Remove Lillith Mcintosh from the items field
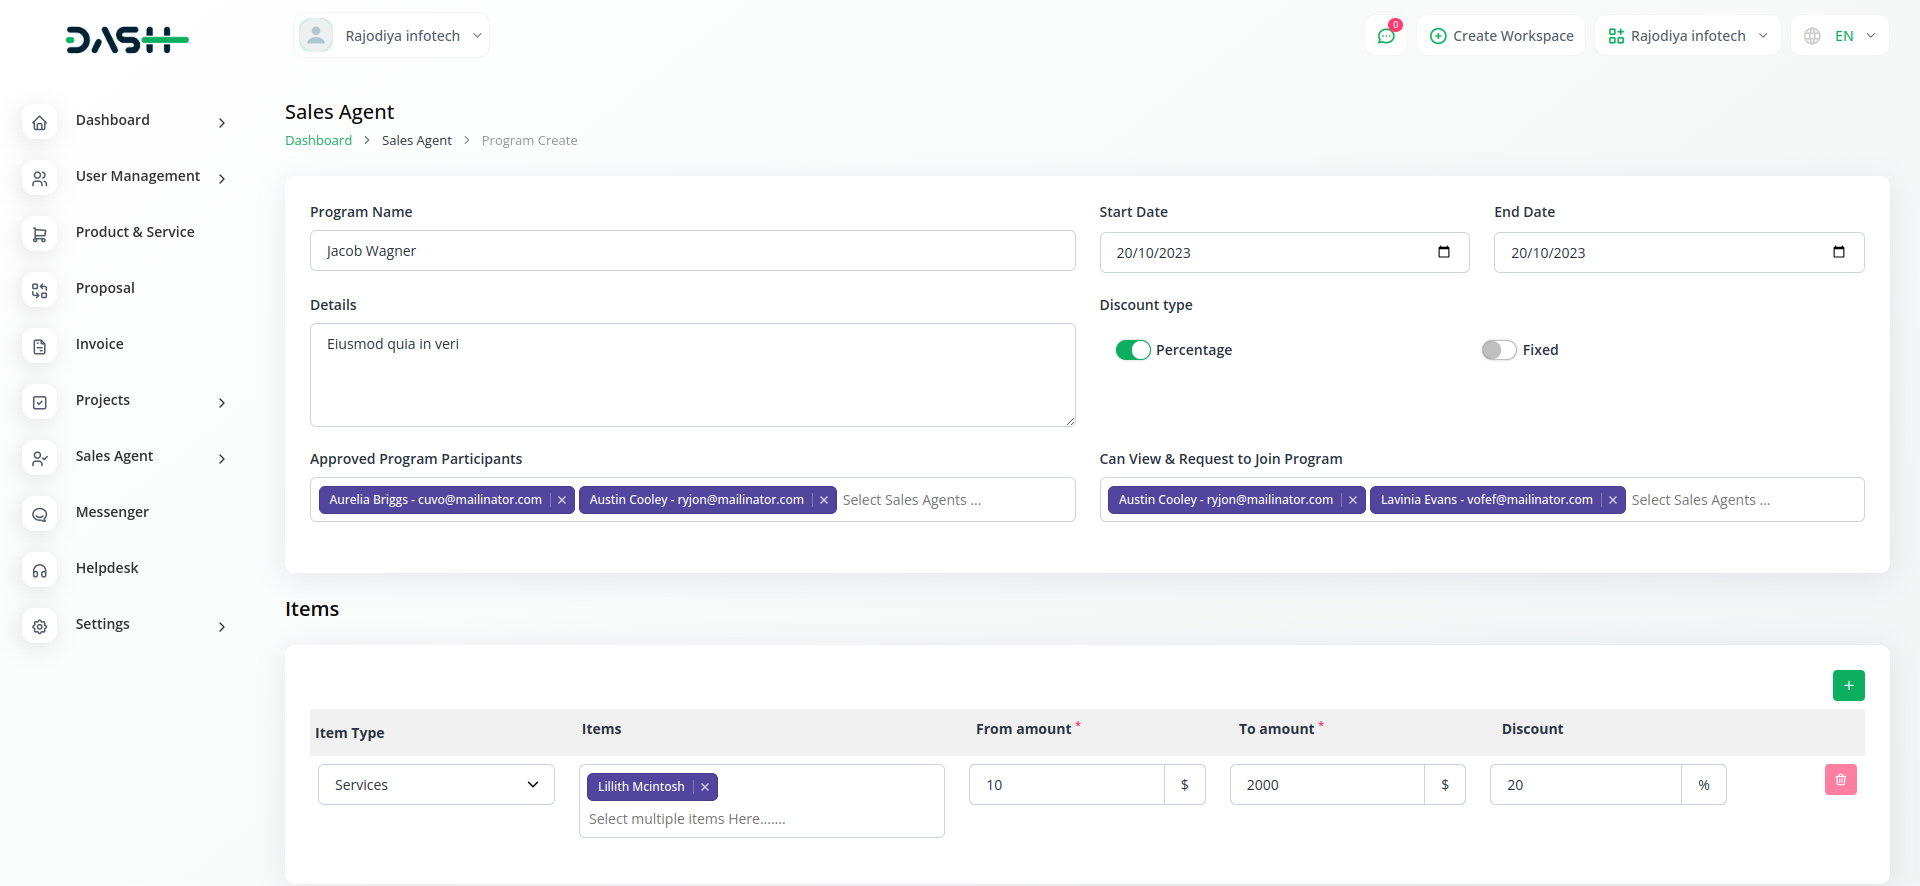The width and height of the screenshot is (1920, 886). (705, 787)
